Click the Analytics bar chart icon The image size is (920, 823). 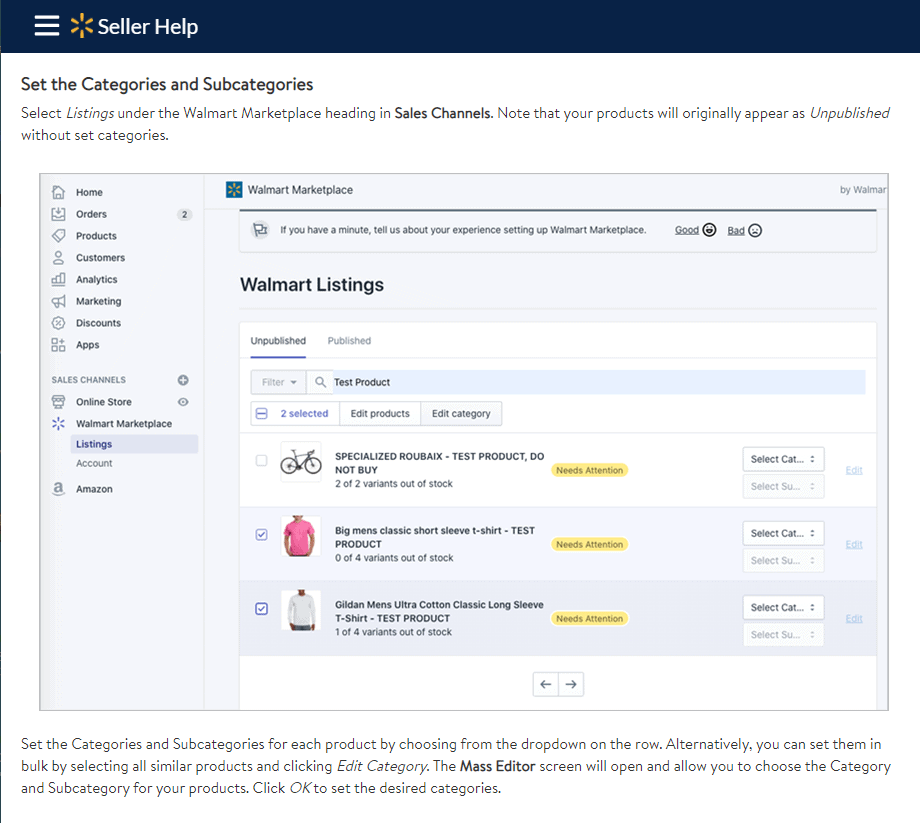pyautogui.click(x=58, y=279)
